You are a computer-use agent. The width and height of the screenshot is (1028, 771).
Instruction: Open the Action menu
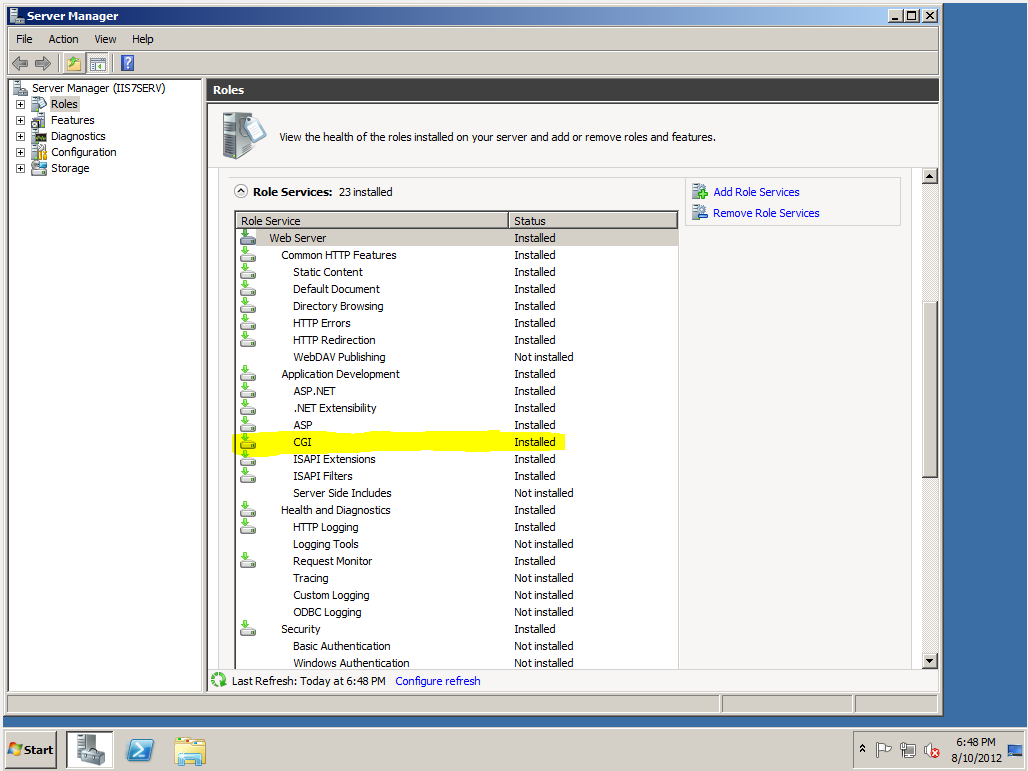pyautogui.click(x=64, y=39)
